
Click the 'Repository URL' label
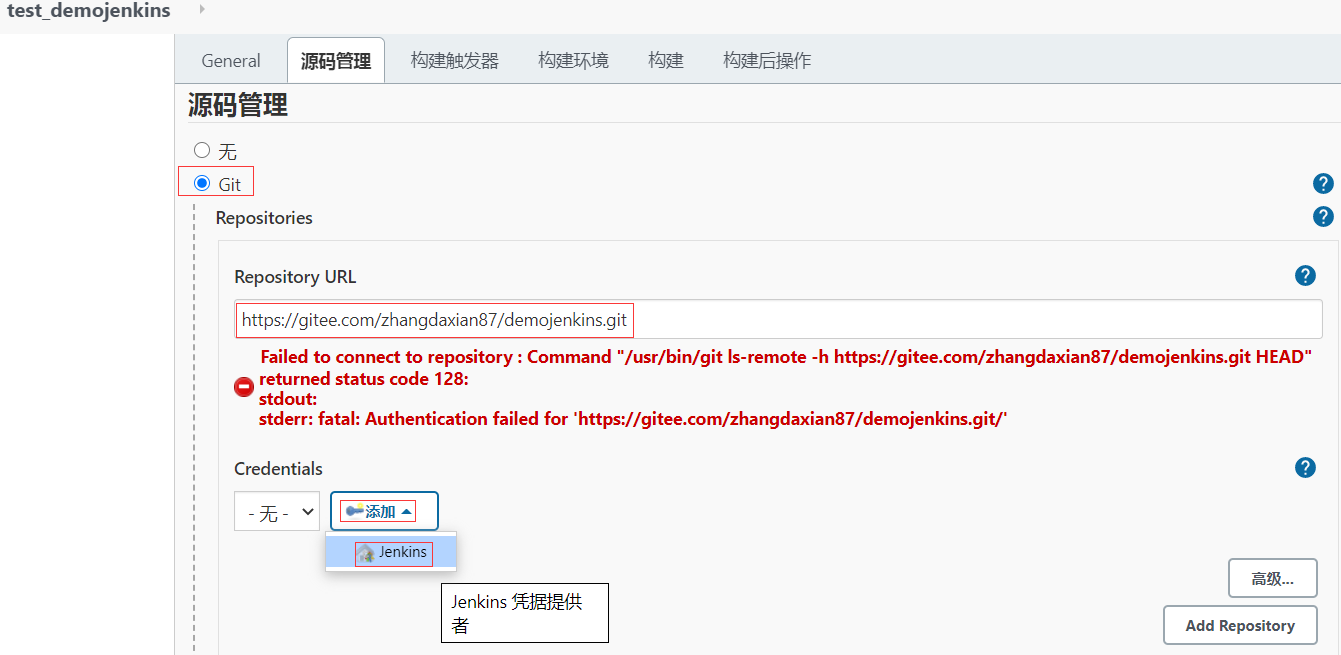click(x=295, y=277)
